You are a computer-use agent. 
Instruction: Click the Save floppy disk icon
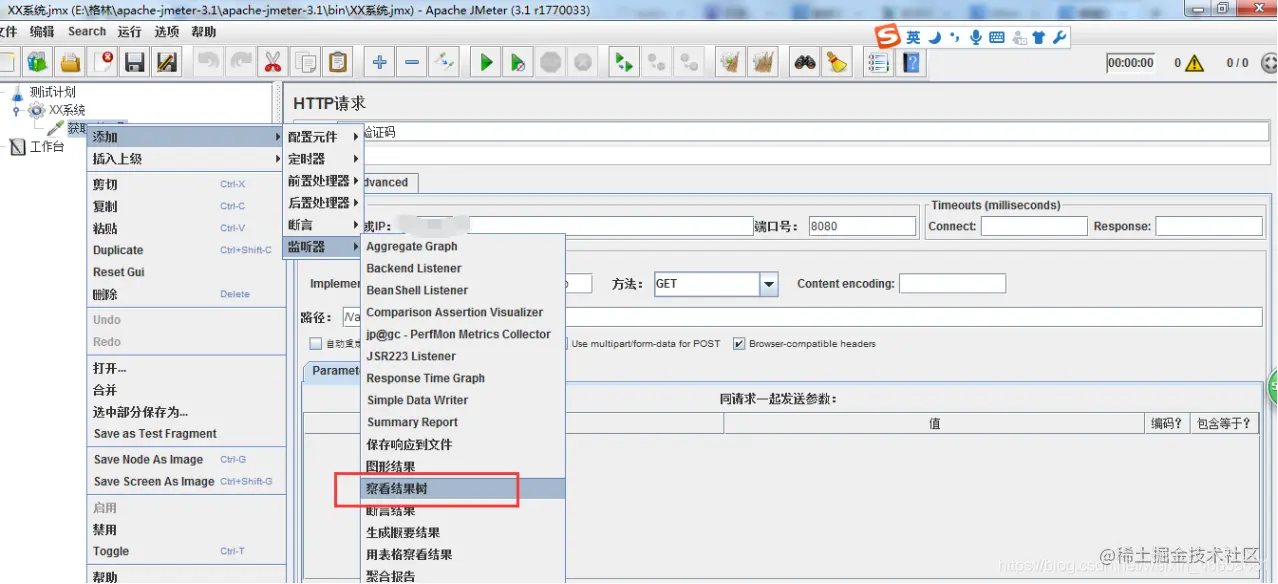pyautogui.click(x=135, y=62)
